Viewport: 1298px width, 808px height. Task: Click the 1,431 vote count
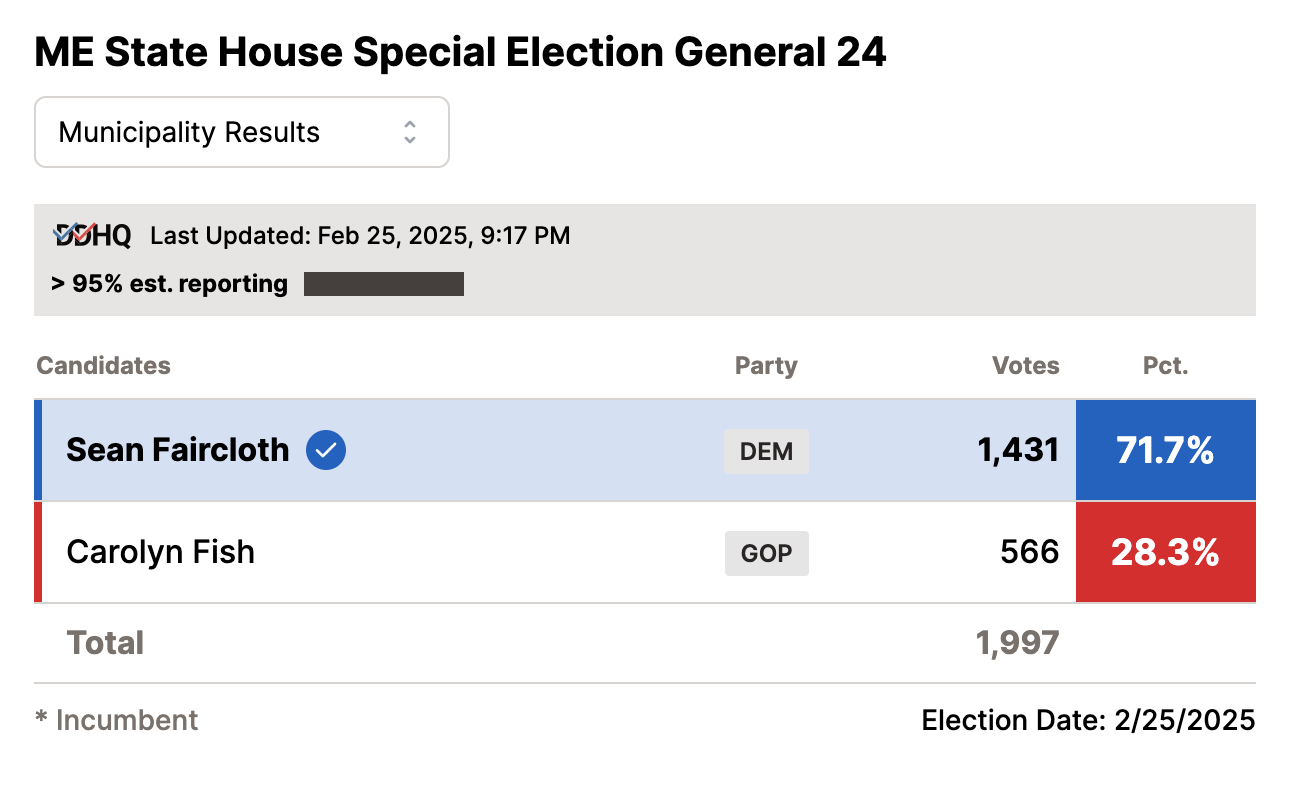(x=1018, y=450)
